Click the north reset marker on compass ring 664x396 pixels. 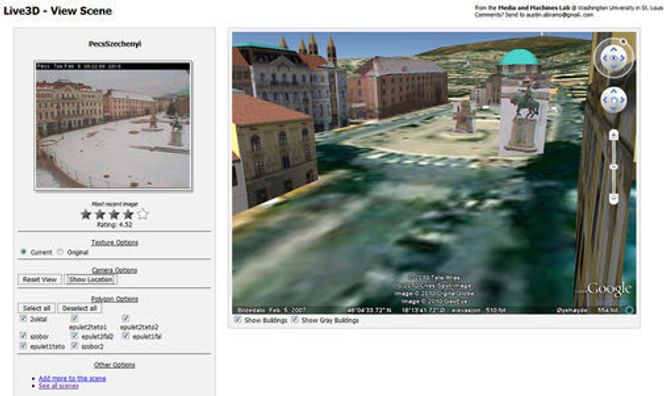(623, 41)
